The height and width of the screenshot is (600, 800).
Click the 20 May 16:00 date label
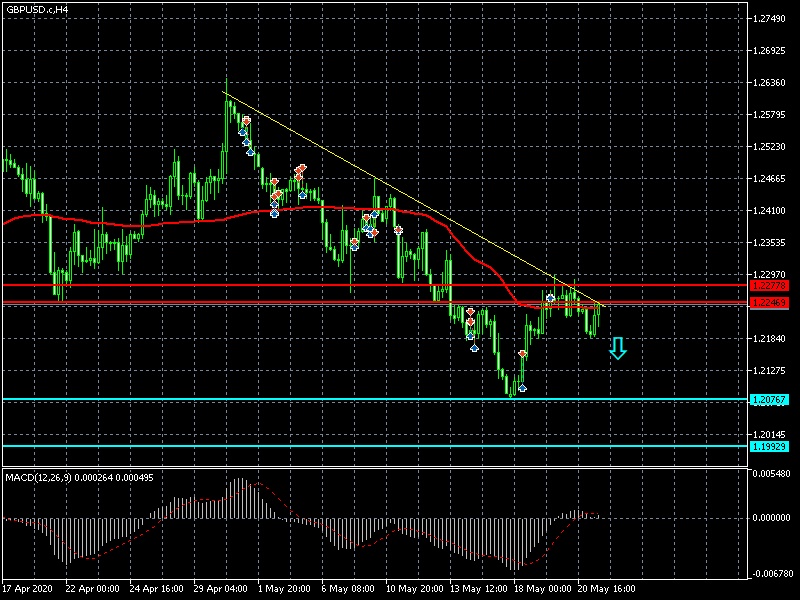pos(606,588)
